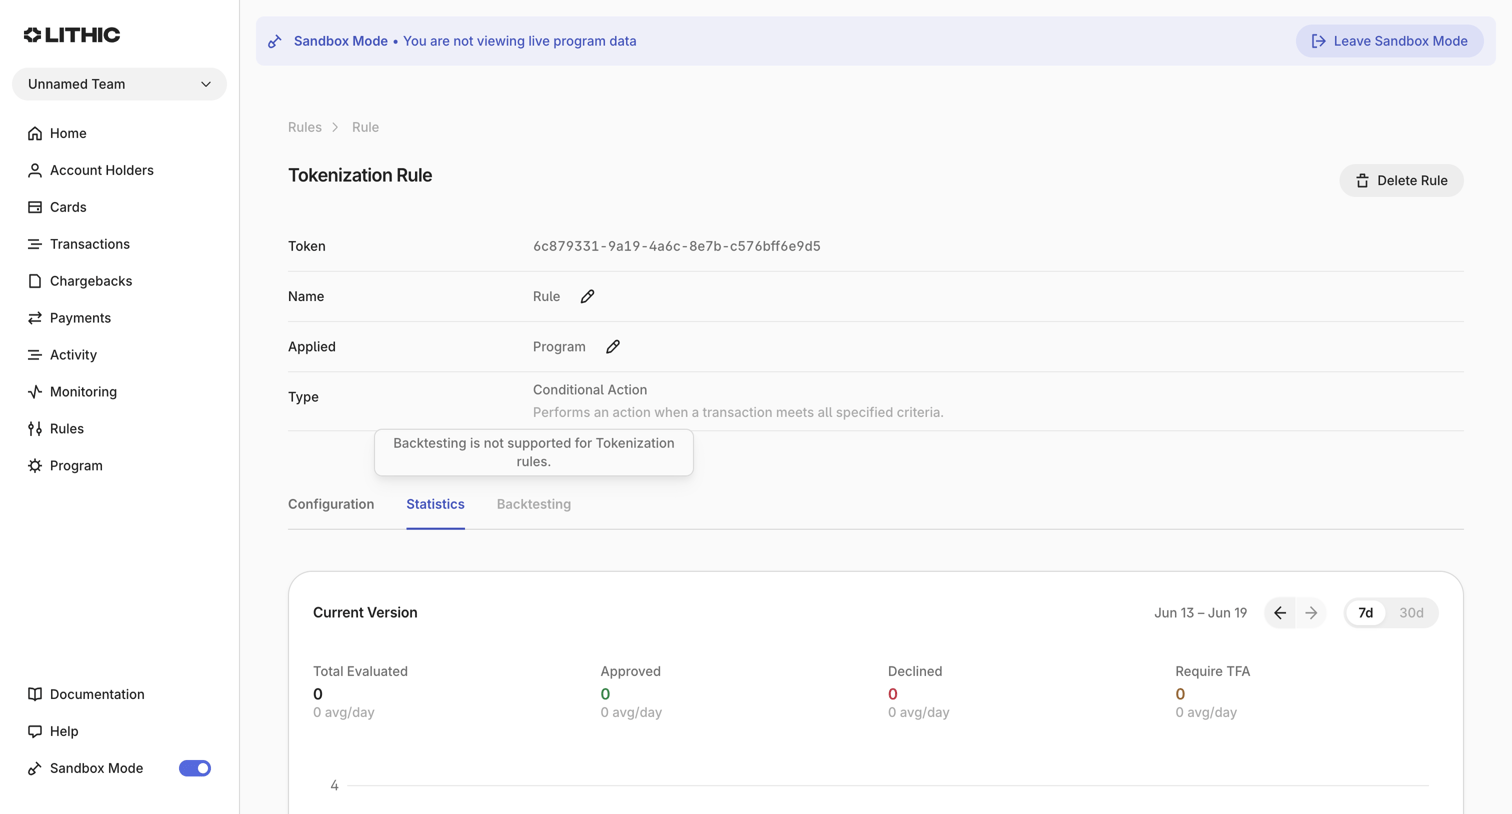Click the Lithic logo
The image size is (1512, 814).
click(72, 35)
